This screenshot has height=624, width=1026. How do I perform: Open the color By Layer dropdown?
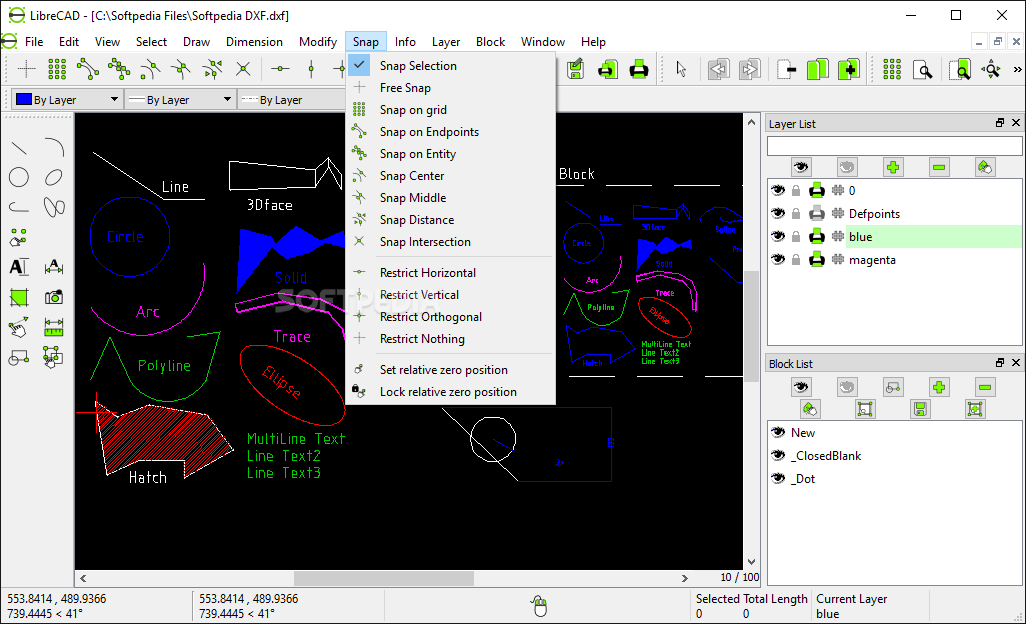tap(67, 99)
